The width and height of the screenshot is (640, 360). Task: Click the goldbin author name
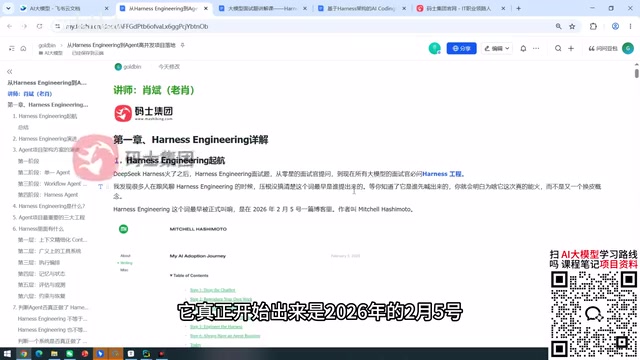pyautogui.click(x=132, y=67)
